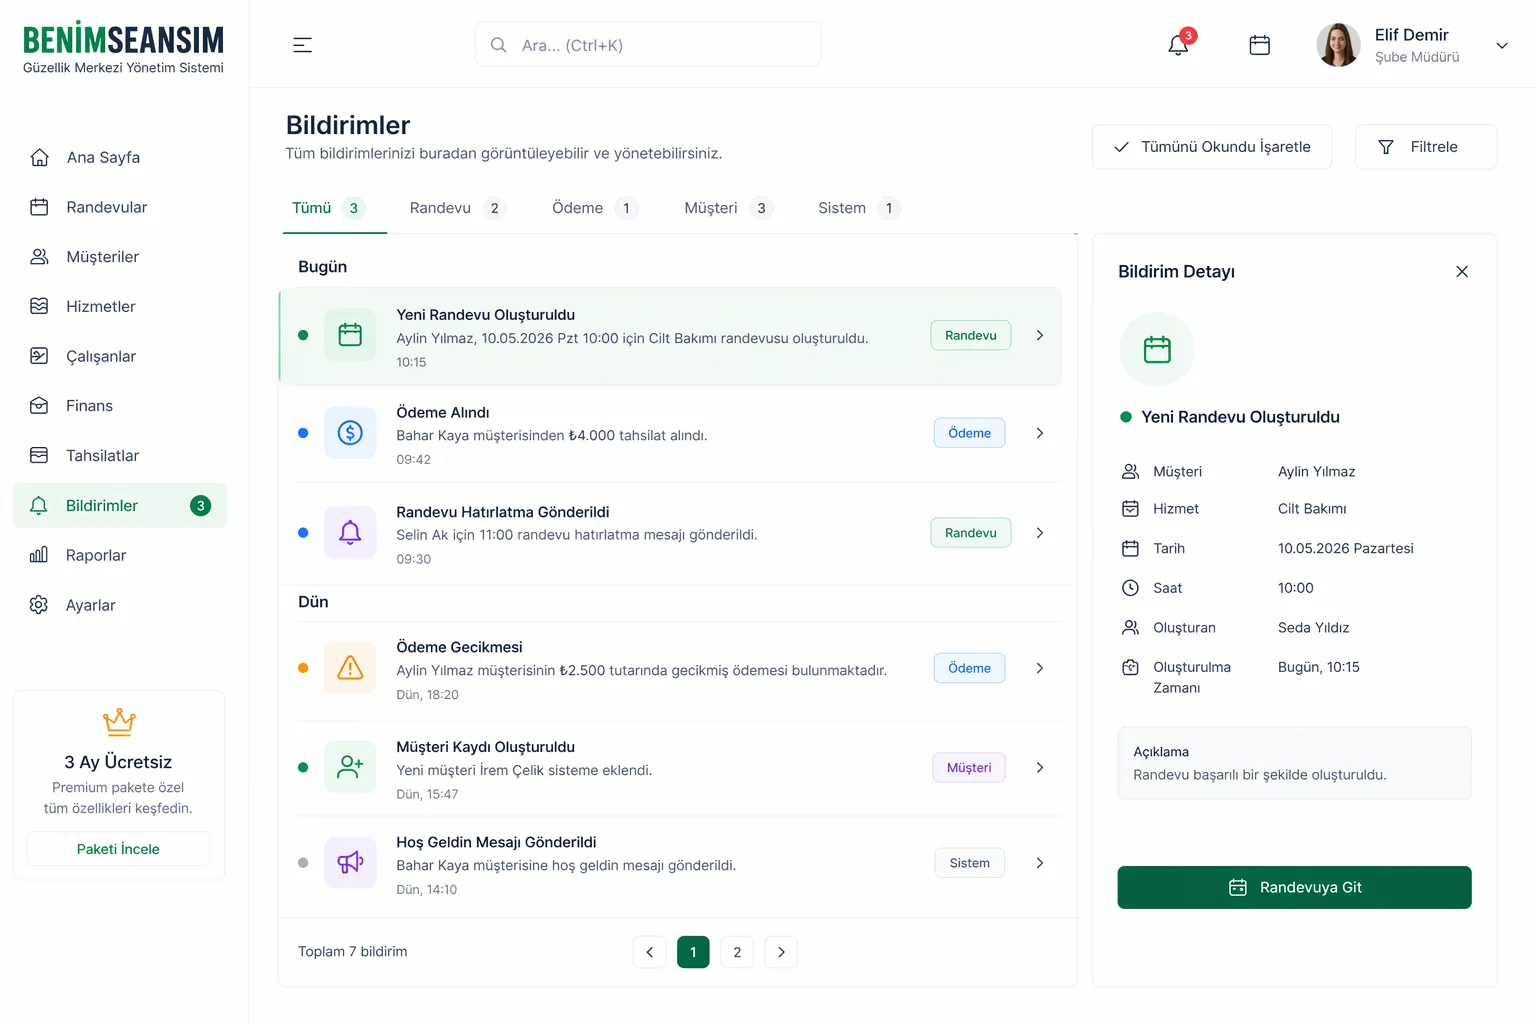Image resolution: width=1536 pixels, height=1024 pixels.
Task: Expand the Elif Demir user dropdown arrow
Action: [1502, 45]
